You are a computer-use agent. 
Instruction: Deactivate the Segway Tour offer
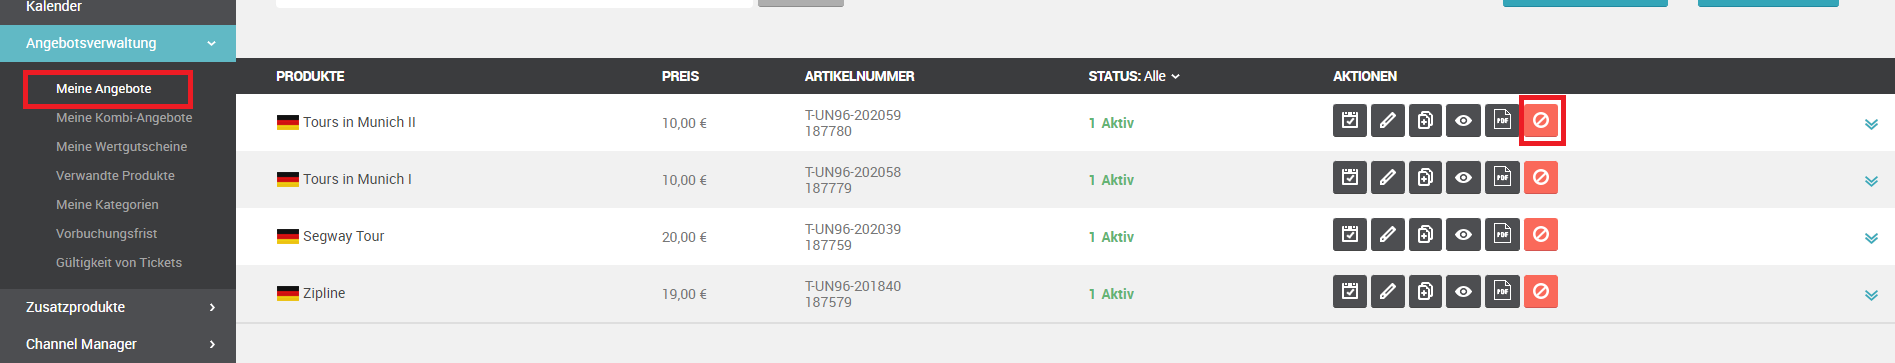tap(1541, 235)
